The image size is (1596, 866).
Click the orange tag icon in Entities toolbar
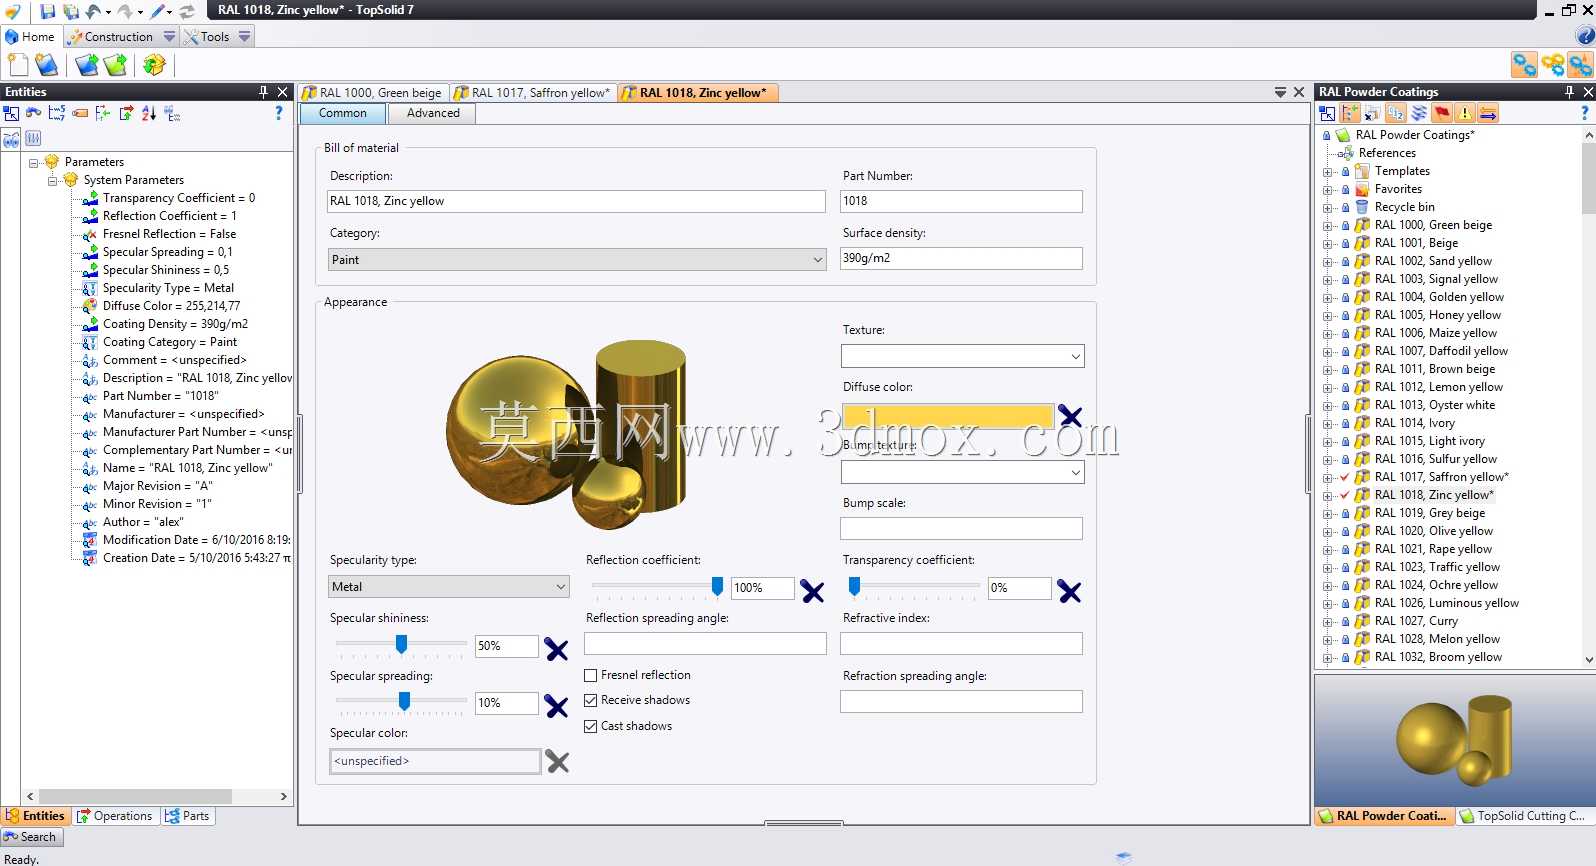(x=80, y=113)
